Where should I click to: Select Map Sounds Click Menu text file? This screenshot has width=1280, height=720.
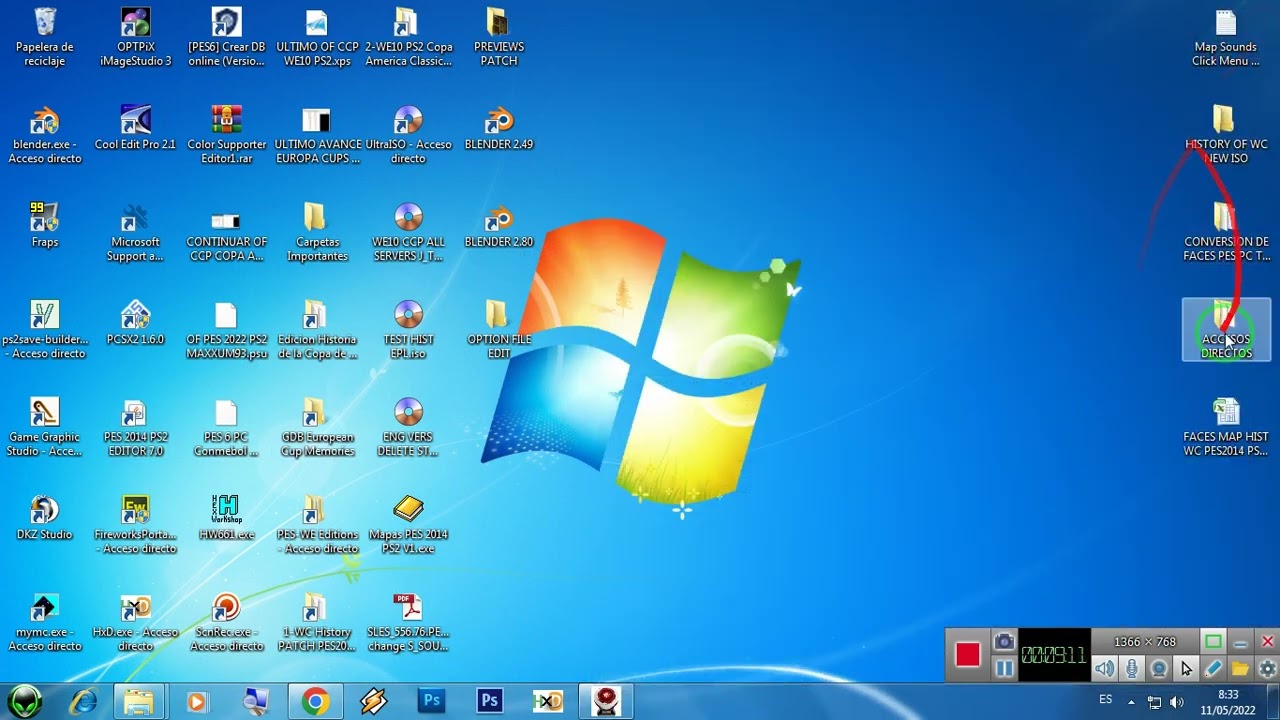[x=1226, y=38]
